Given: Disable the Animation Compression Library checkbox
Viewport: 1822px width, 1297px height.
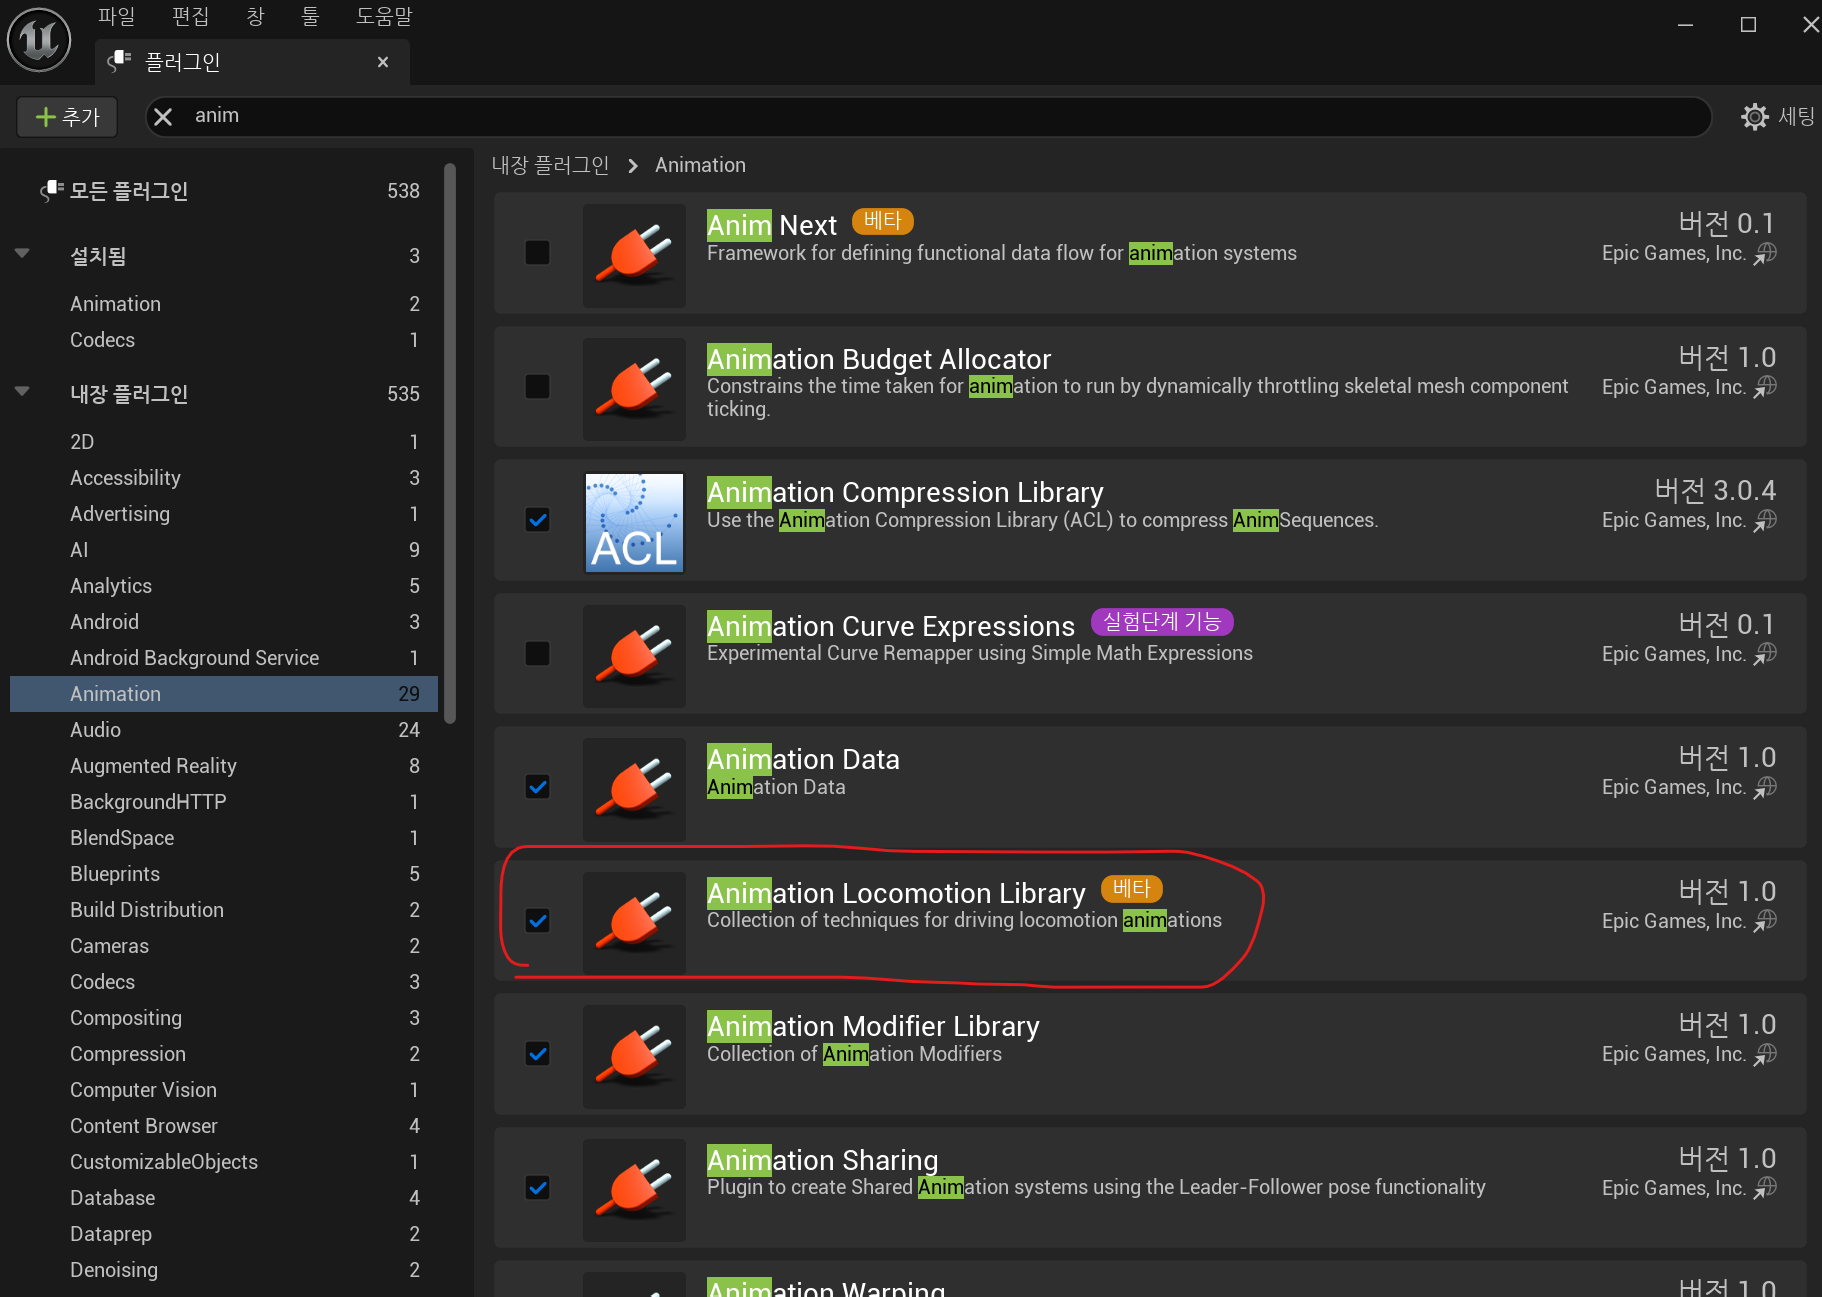Looking at the screenshot, I should (x=538, y=520).
